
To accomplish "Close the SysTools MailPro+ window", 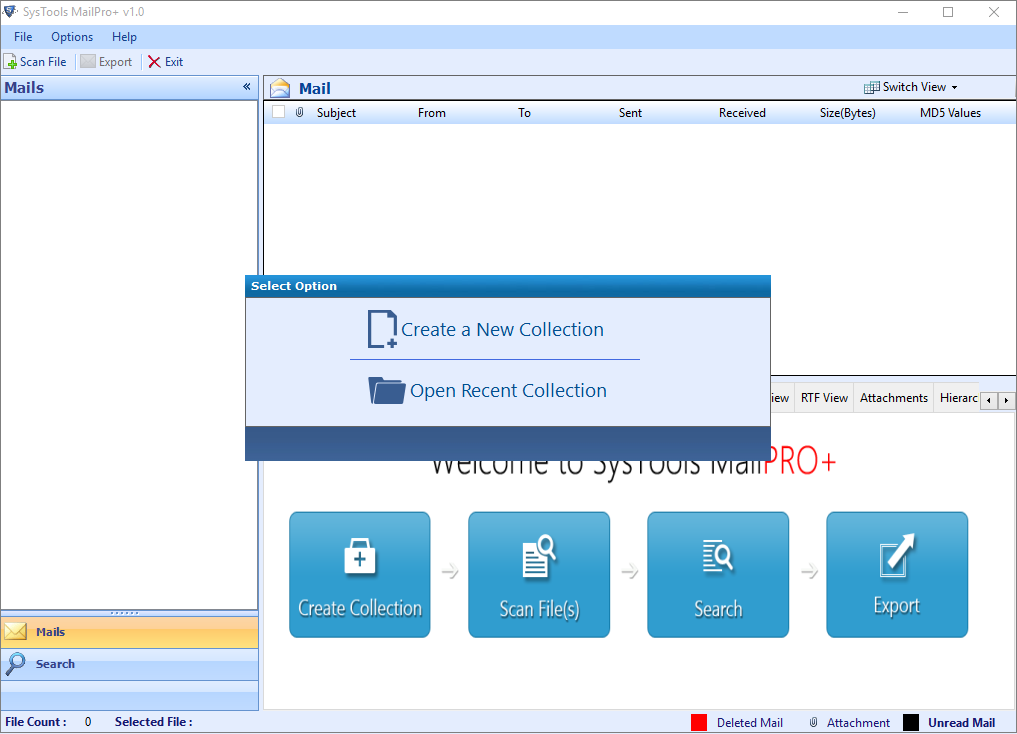I will coord(994,12).
